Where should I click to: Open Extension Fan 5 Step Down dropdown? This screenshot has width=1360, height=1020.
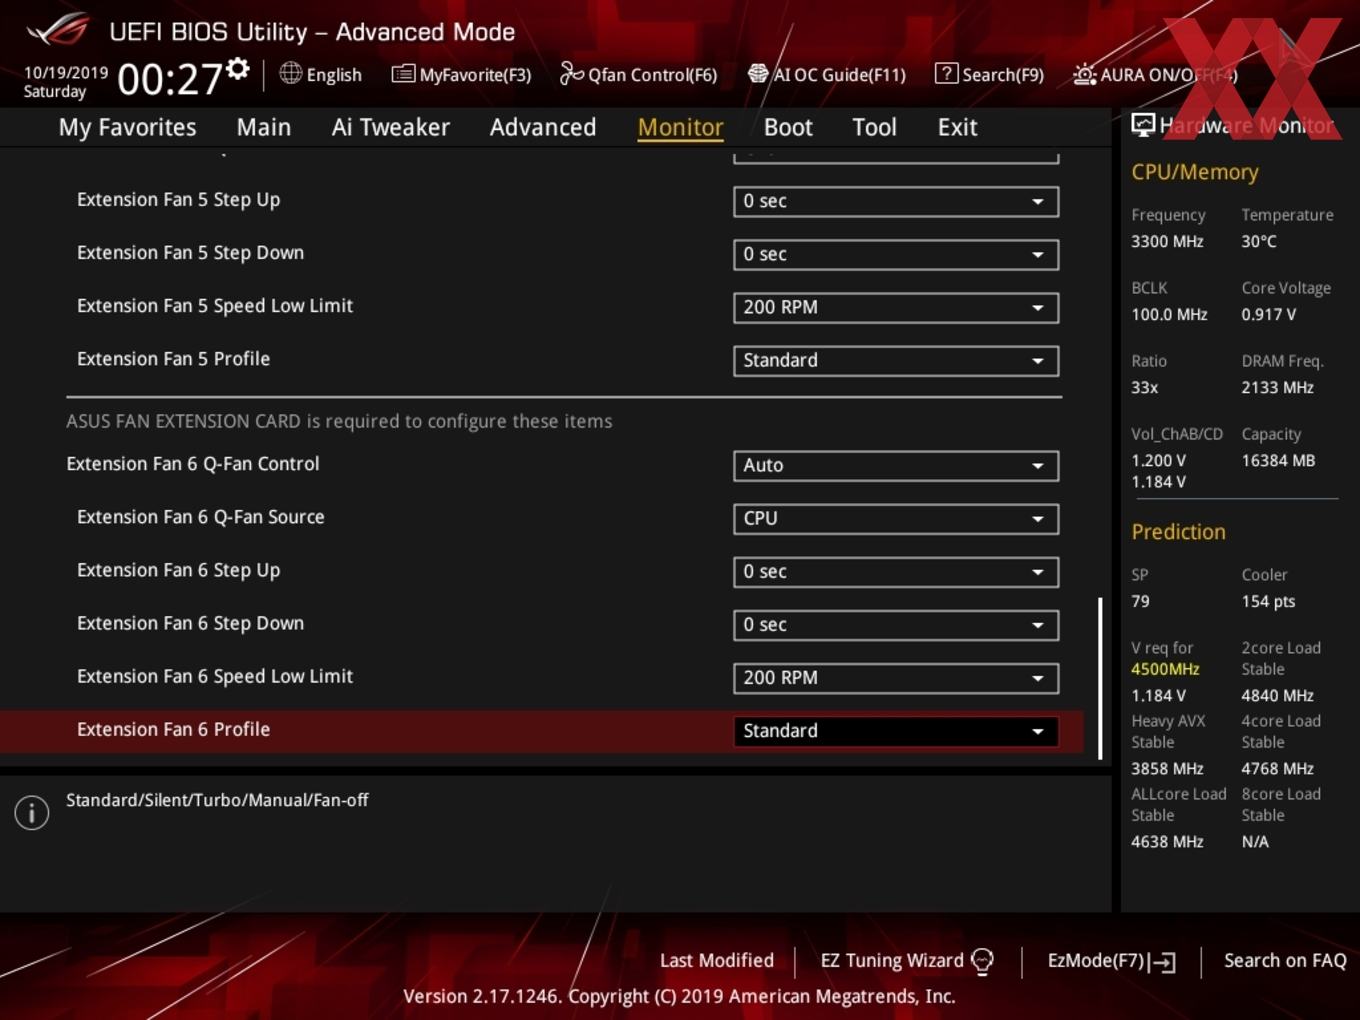(896, 254)
